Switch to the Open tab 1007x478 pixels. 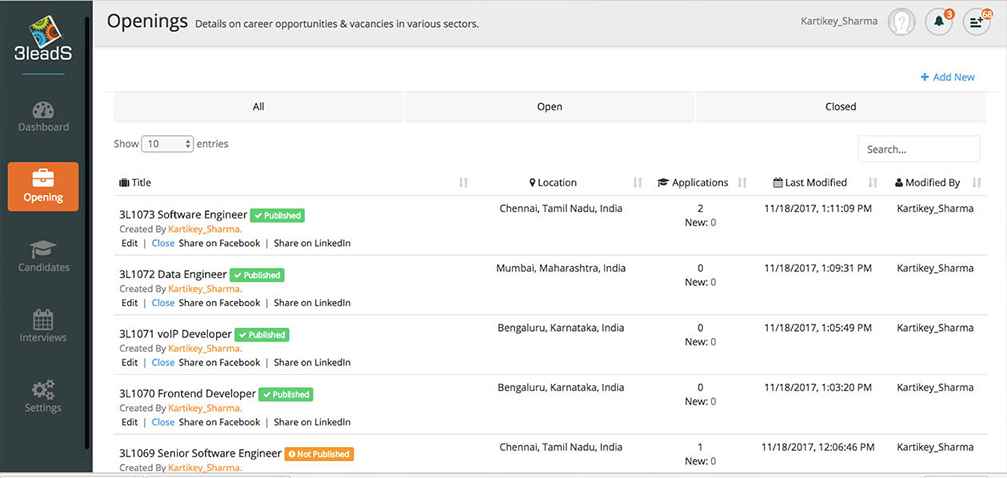pos(549,107)
